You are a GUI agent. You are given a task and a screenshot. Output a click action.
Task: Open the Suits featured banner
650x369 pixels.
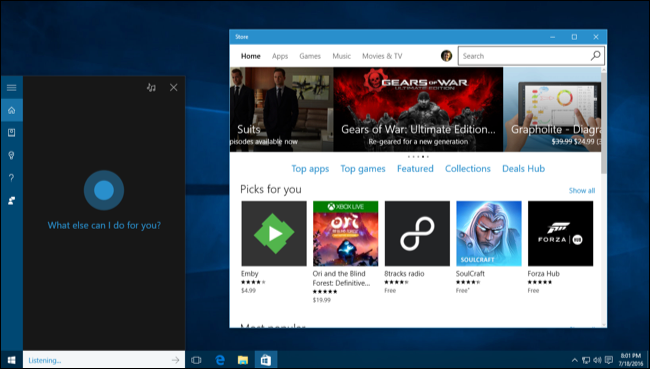281,109
